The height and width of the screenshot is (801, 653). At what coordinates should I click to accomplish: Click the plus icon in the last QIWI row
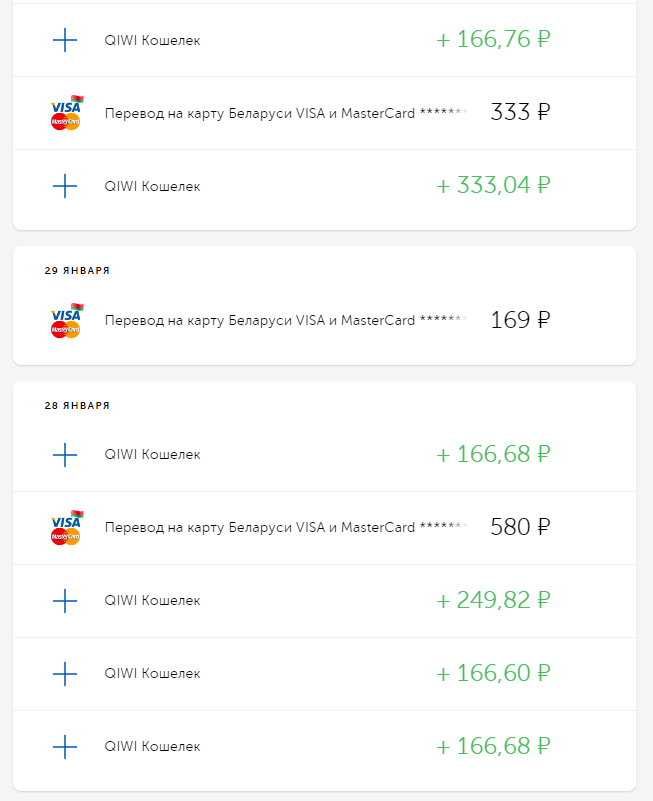64,746
